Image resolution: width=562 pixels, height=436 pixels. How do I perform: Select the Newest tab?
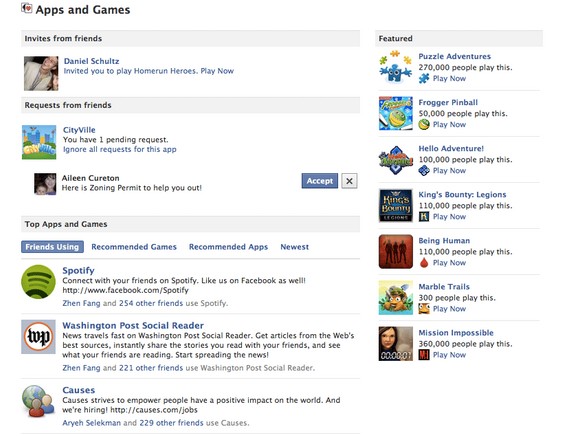coord(295,247)
